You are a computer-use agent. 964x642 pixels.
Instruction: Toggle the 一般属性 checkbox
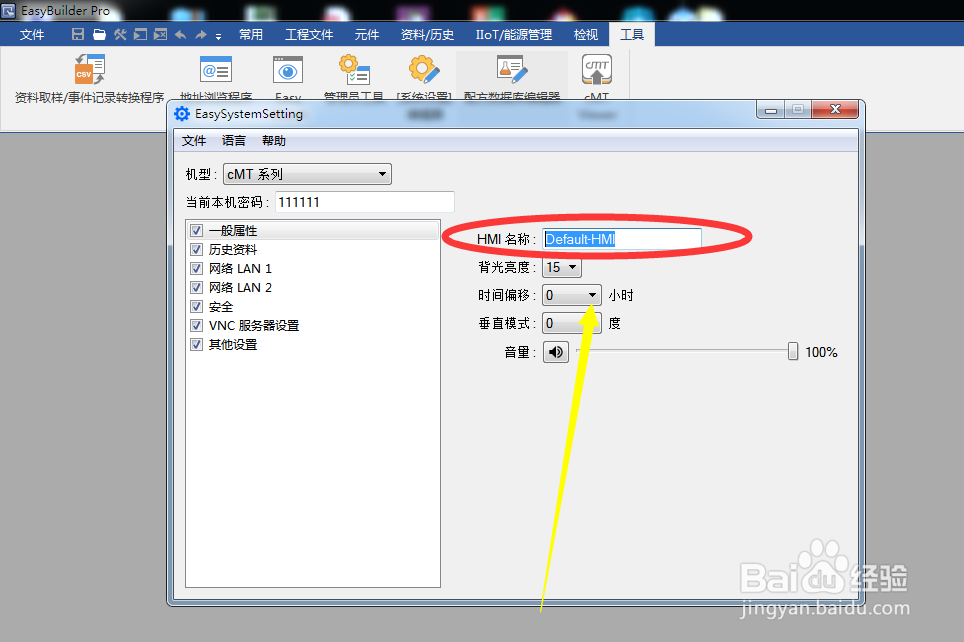point(196,231)
